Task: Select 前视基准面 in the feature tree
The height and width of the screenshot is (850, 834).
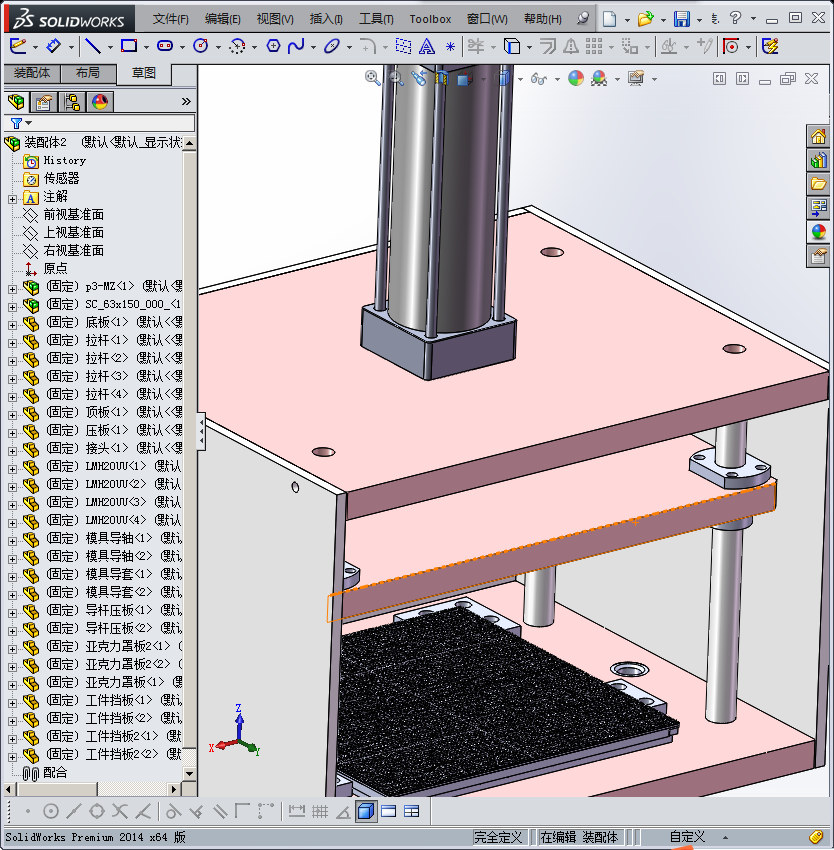Action: click(x=73, y=215)
